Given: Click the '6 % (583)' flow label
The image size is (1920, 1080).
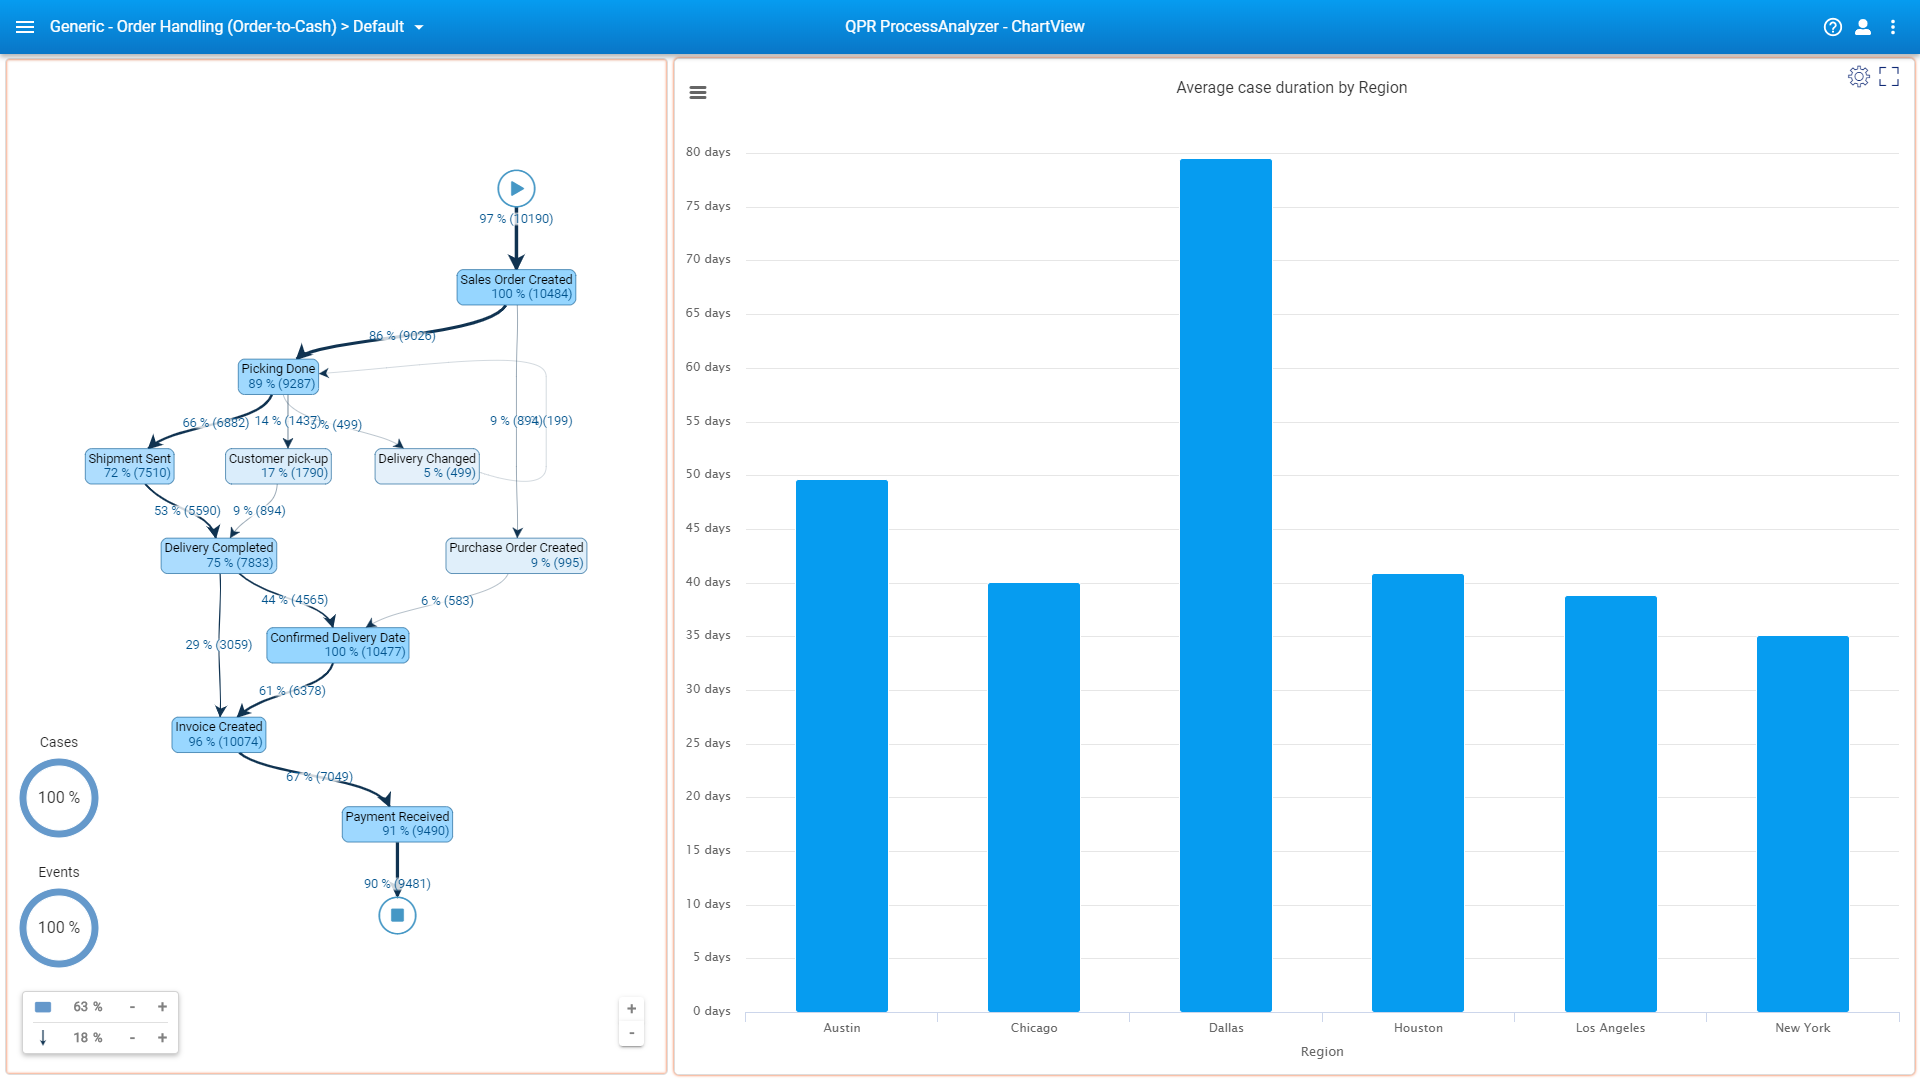Looking at the screenshot, I should coord(447,601).
